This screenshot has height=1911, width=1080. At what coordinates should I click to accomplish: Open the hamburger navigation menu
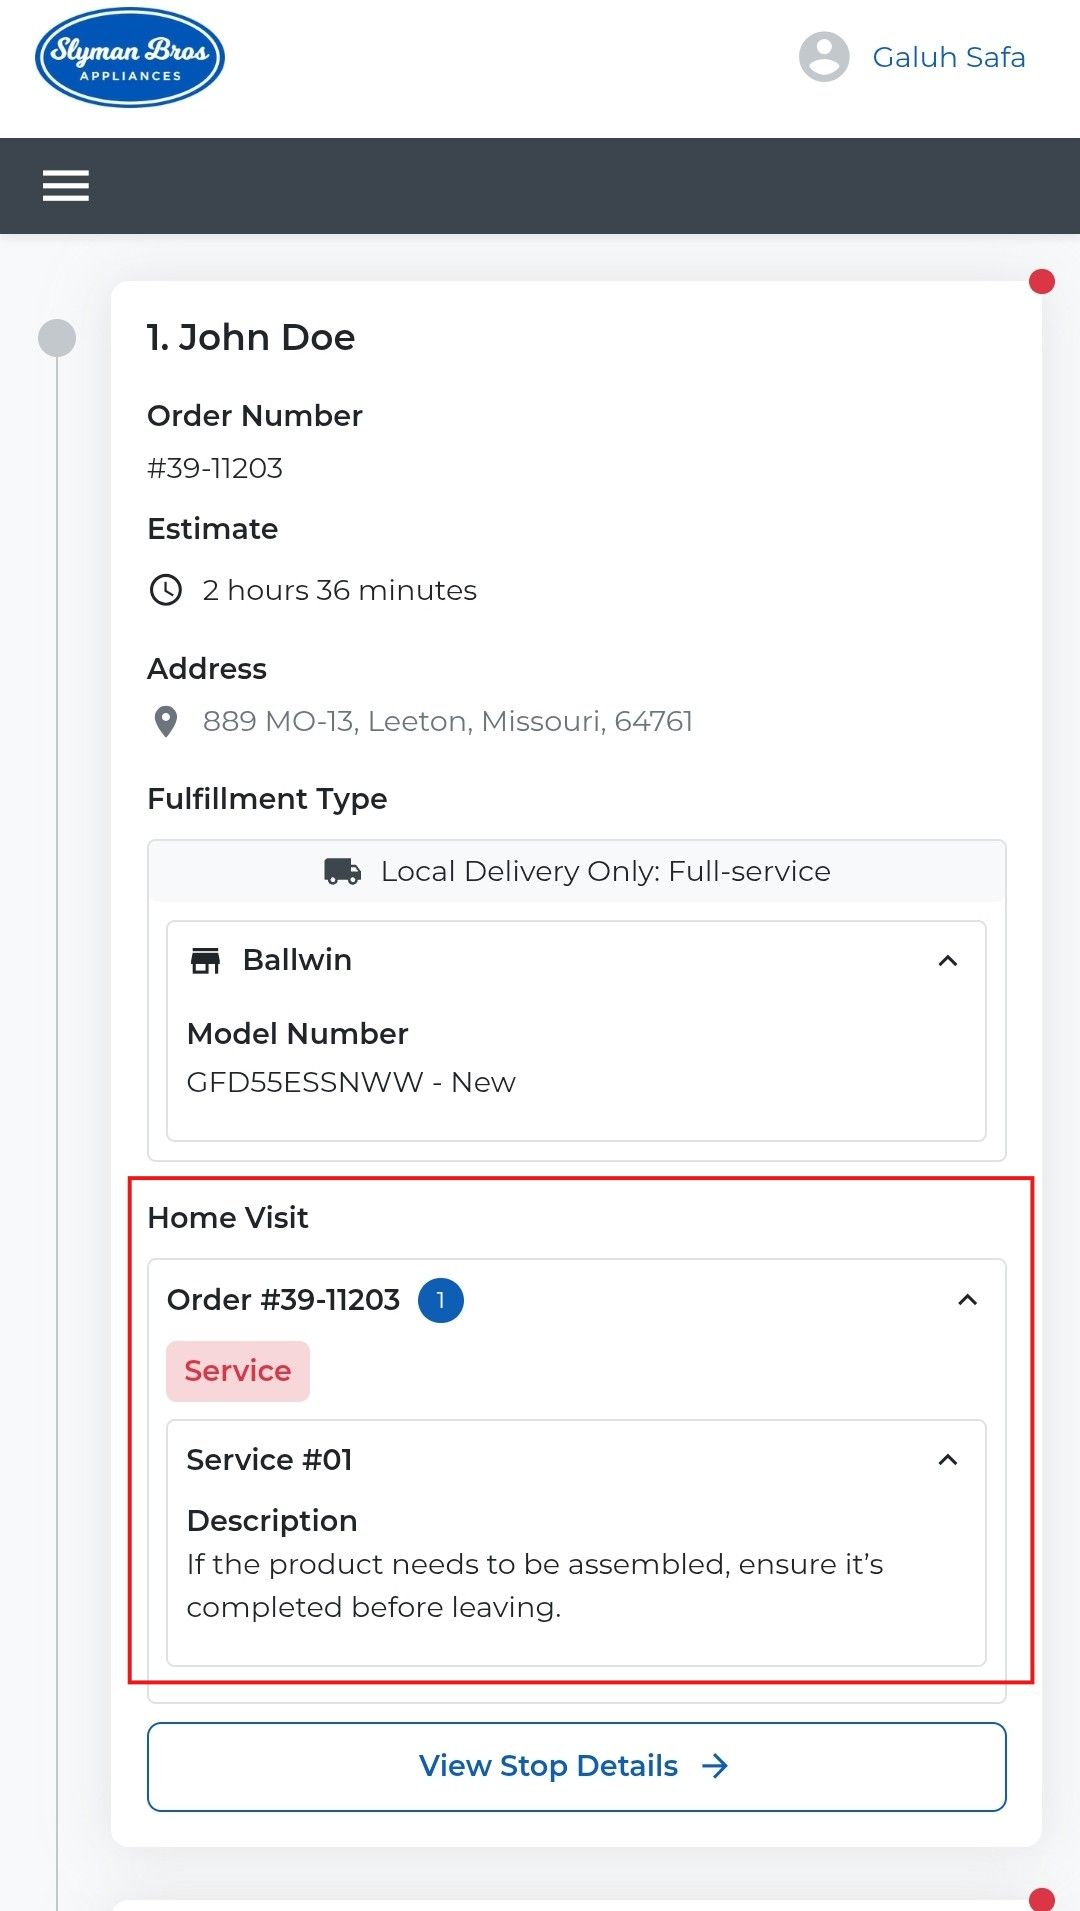[x=66, y=186]
